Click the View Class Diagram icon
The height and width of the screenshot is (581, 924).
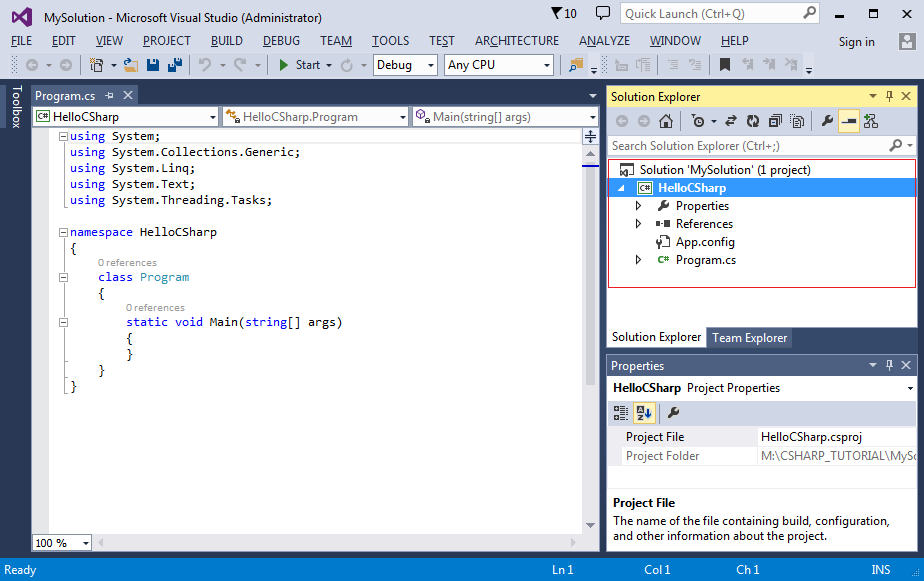click(x=871, y=121)
